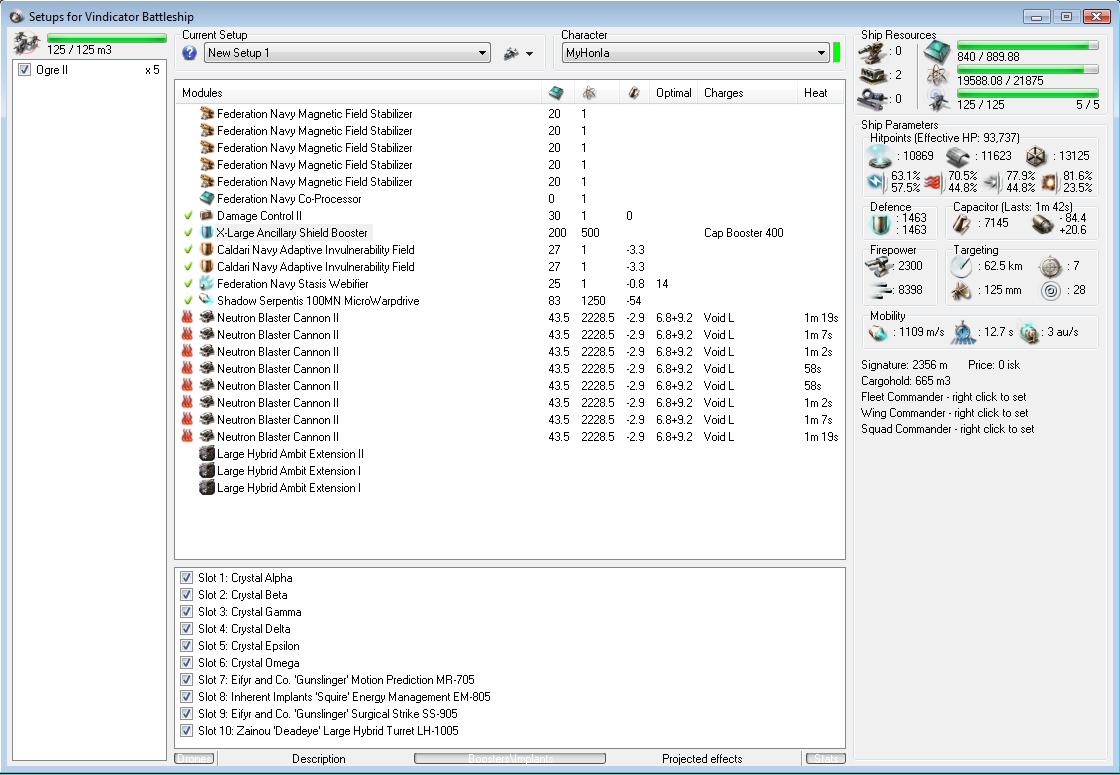Click the align time icon showing 12.7 s
Viewport: 1120px width, 775px height.
(x=964, y=332)
